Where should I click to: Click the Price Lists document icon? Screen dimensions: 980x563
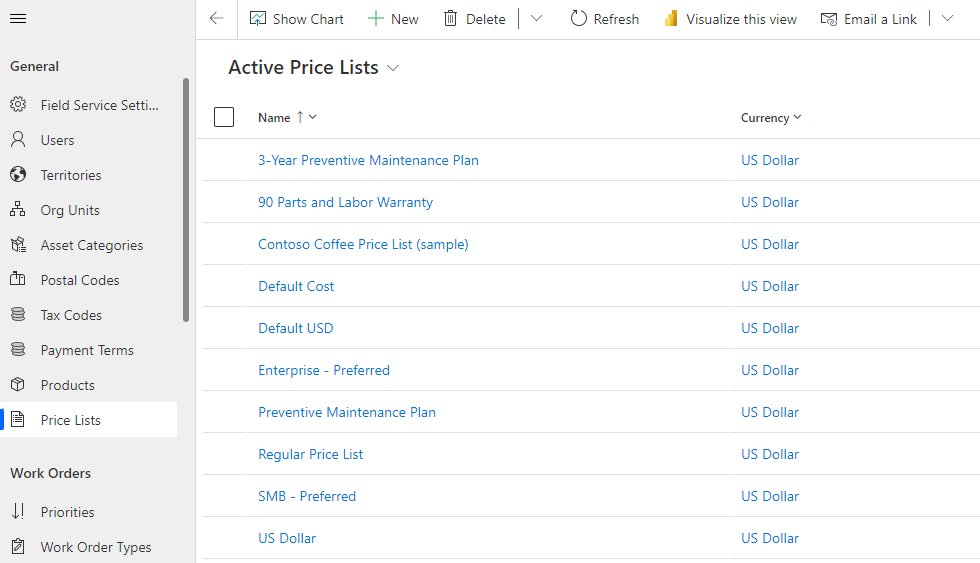pyautogui.click(x=18, y=419)
